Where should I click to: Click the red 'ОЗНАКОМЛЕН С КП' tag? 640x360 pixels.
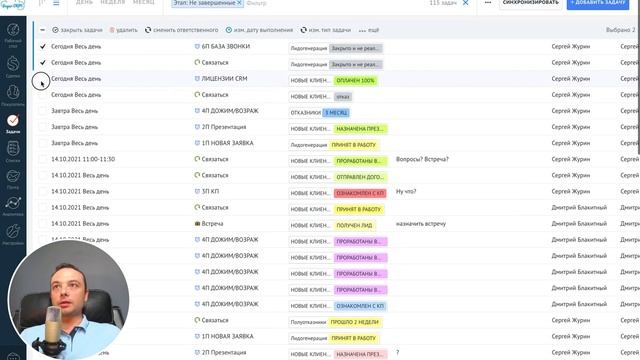point(360,193)
